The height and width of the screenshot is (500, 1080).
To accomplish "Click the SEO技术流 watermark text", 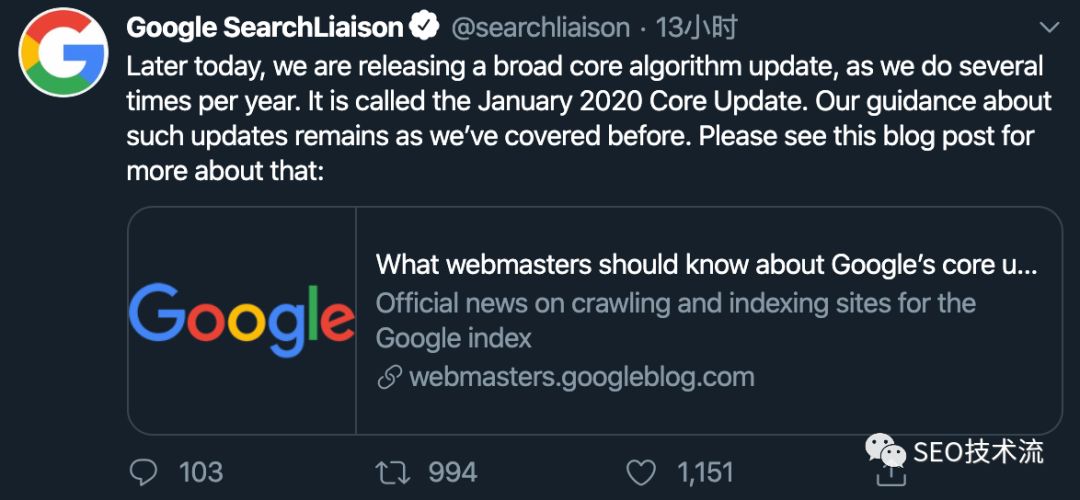I will [x=978, y=452].
